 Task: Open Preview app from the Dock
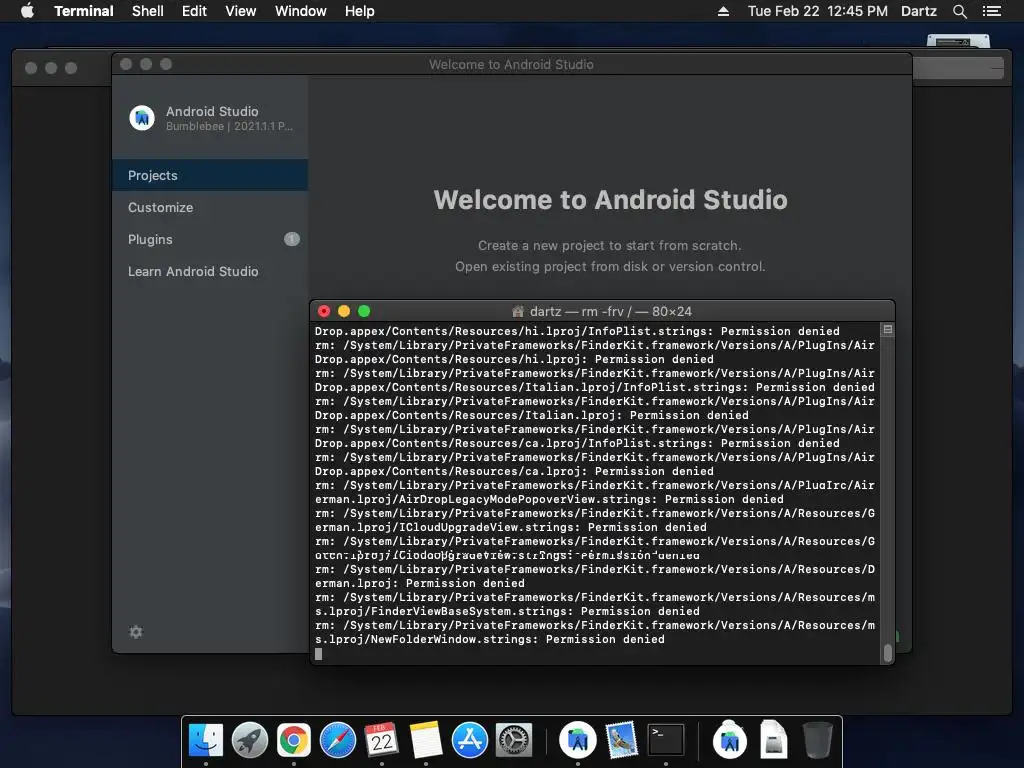tap(621, 740)
